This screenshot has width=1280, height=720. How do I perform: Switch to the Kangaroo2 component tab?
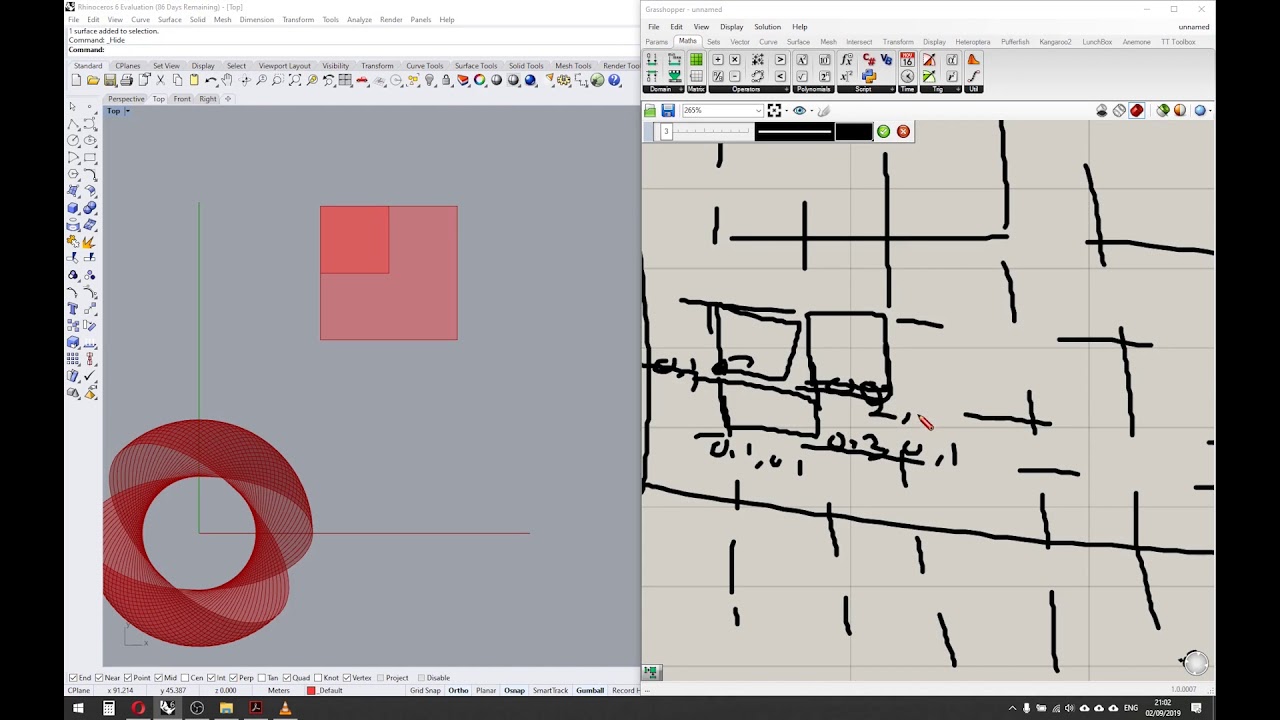point(1055,42)
